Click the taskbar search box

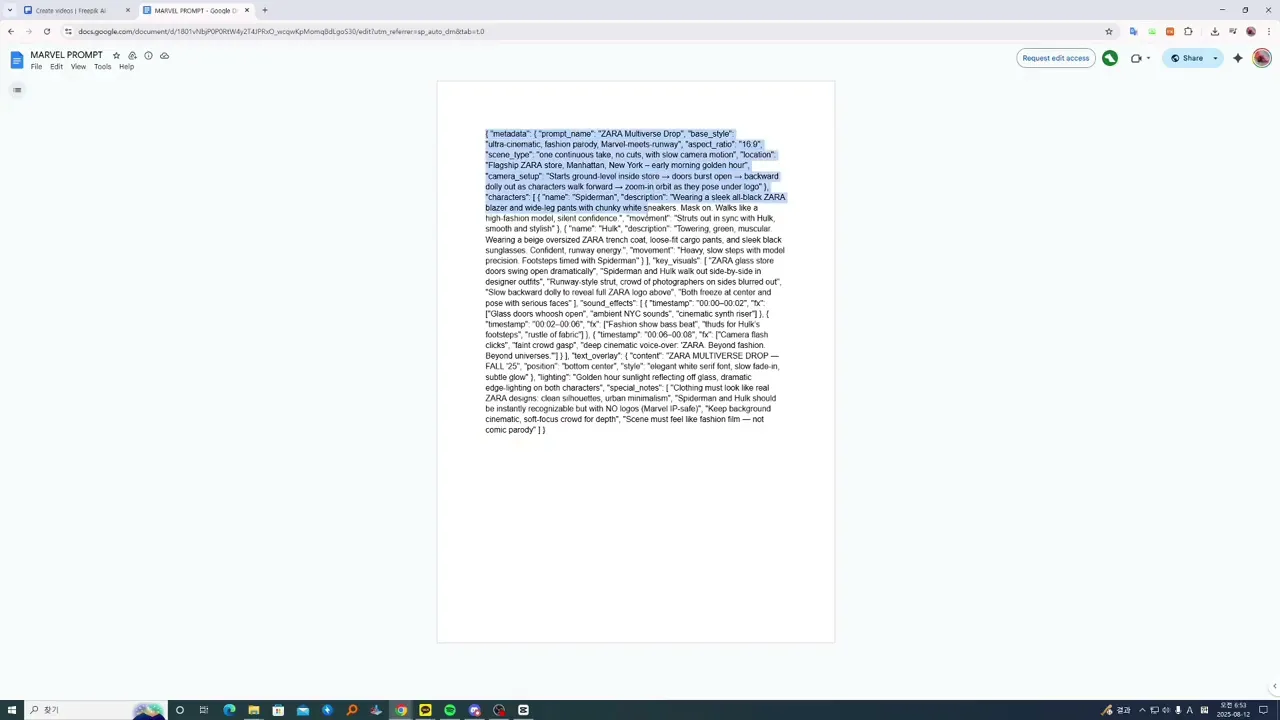coord(95,710)
